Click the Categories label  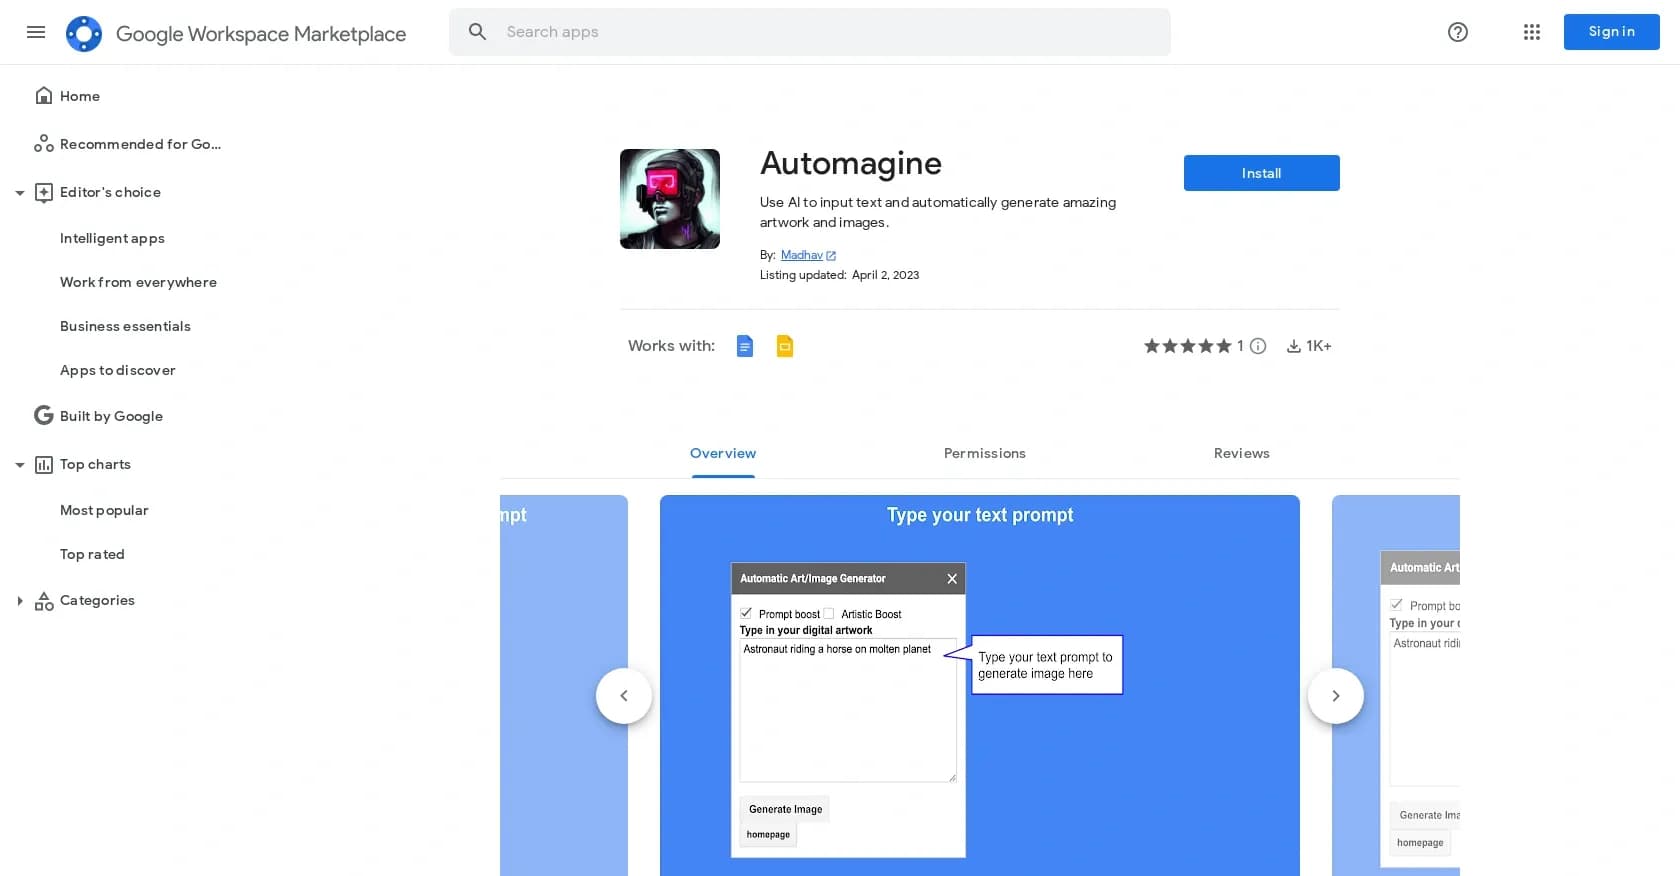click(x=97, y=600)
